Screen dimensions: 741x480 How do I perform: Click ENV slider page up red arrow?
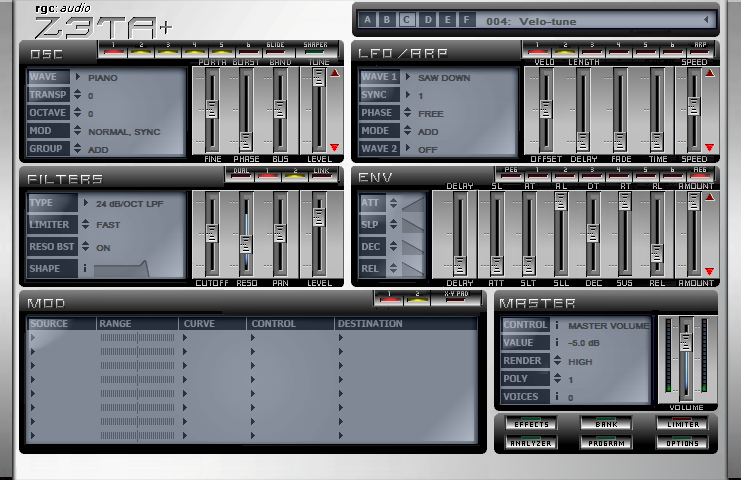click(710, 197)
